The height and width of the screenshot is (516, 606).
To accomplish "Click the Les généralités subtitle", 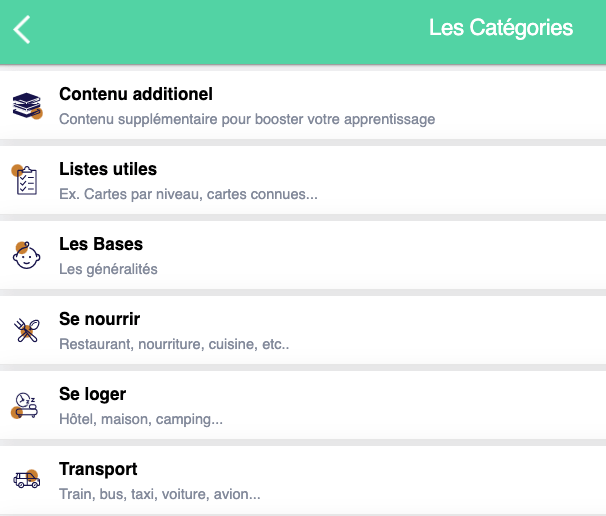I will click(108, 269).
